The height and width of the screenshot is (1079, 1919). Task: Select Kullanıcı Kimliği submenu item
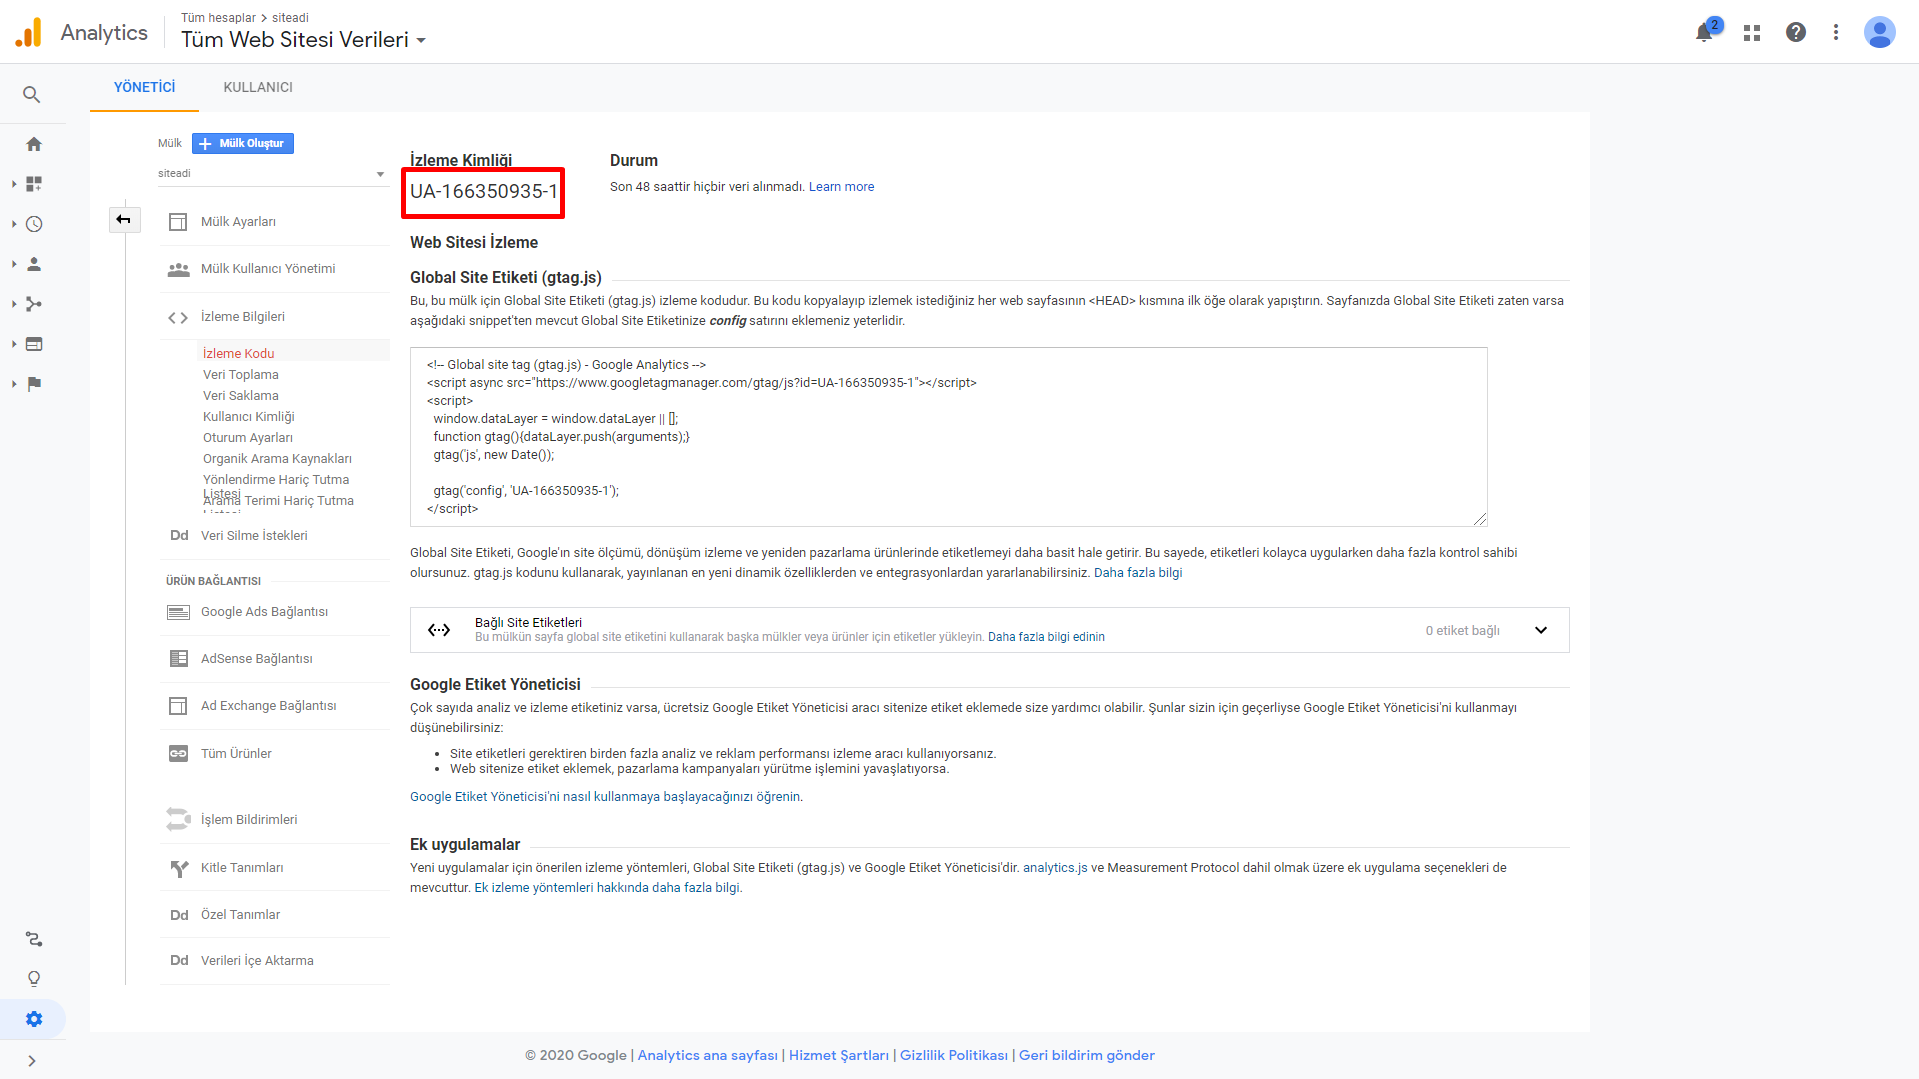coord(248,416)
